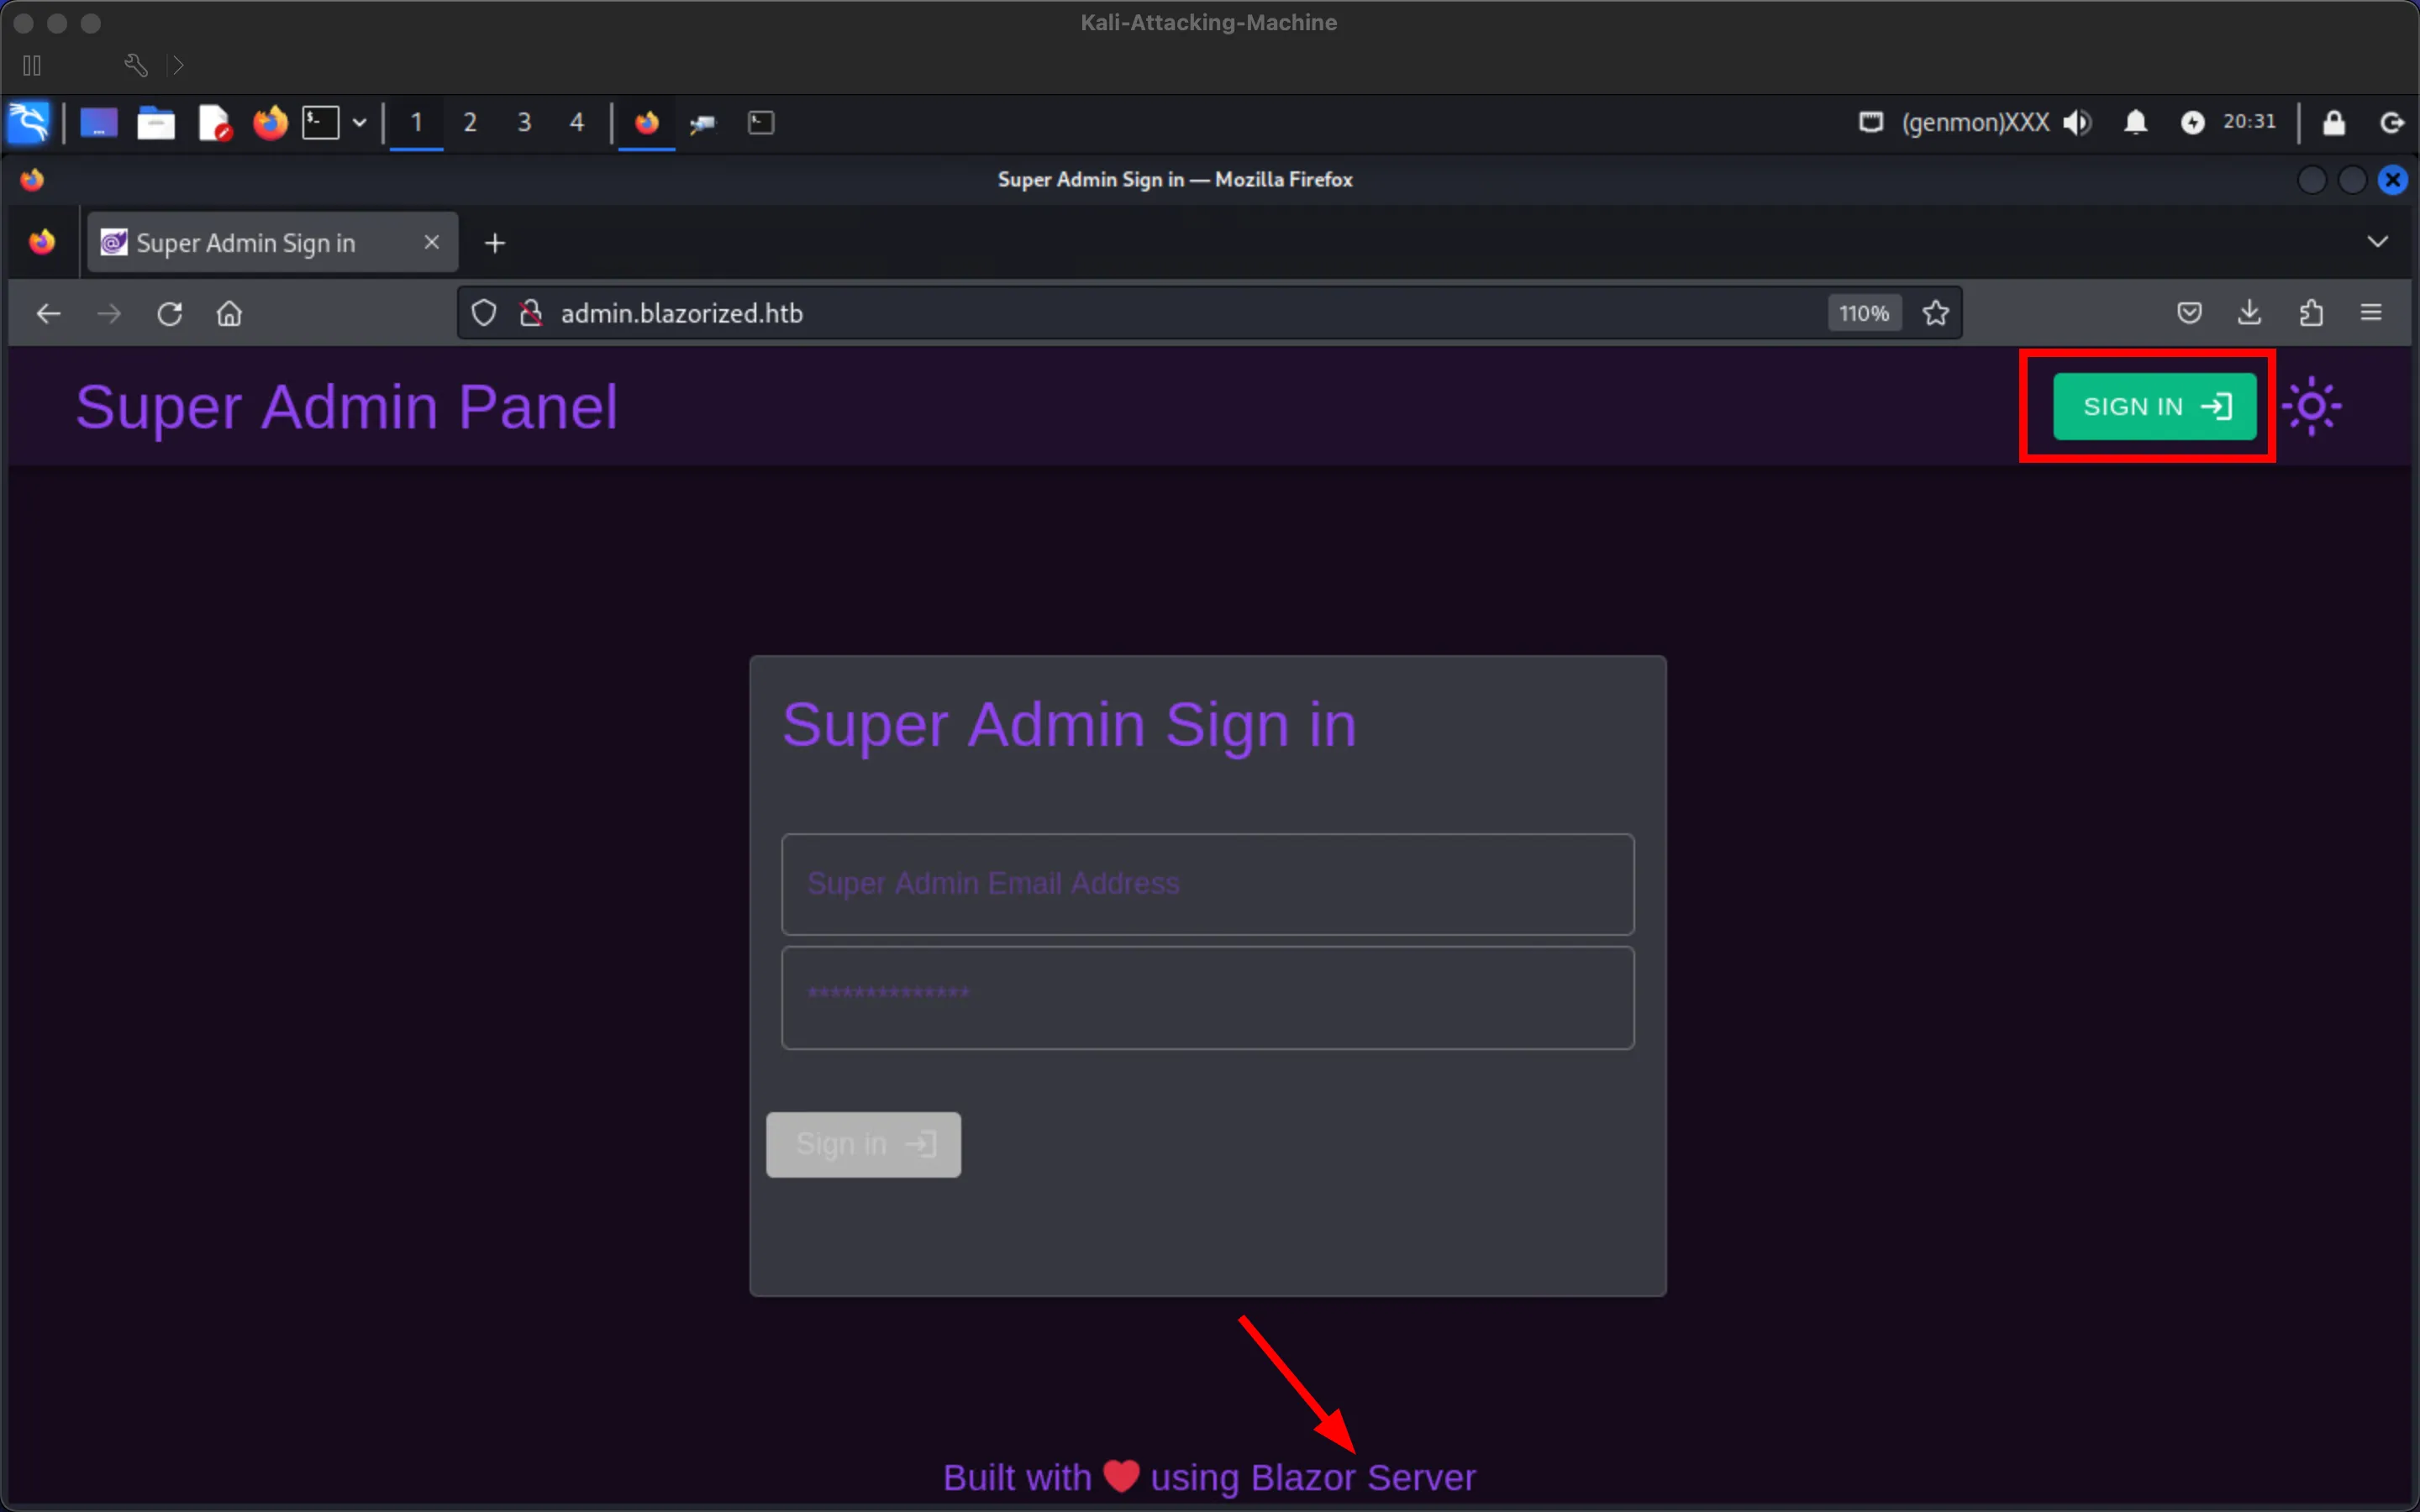Reset the 110% zoom level
The height and width of the screenshot is (1512, 2420).
(1864, 313)
